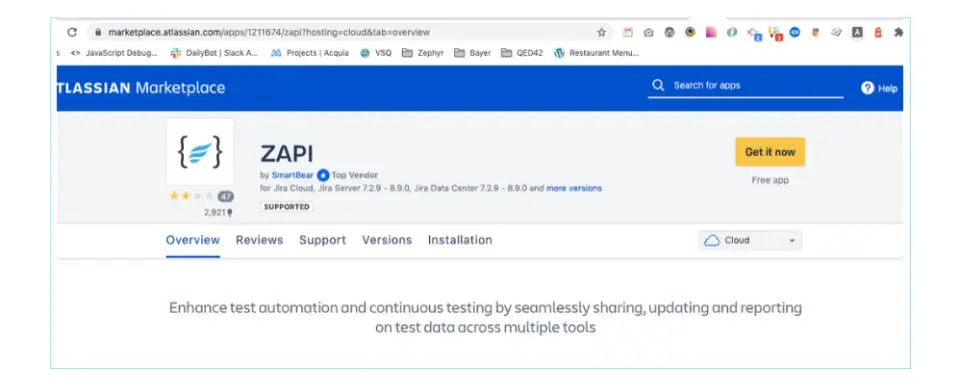Open the Help question mark icon
The width and height of the screenshot is (960, 391).
pos(867,88)
